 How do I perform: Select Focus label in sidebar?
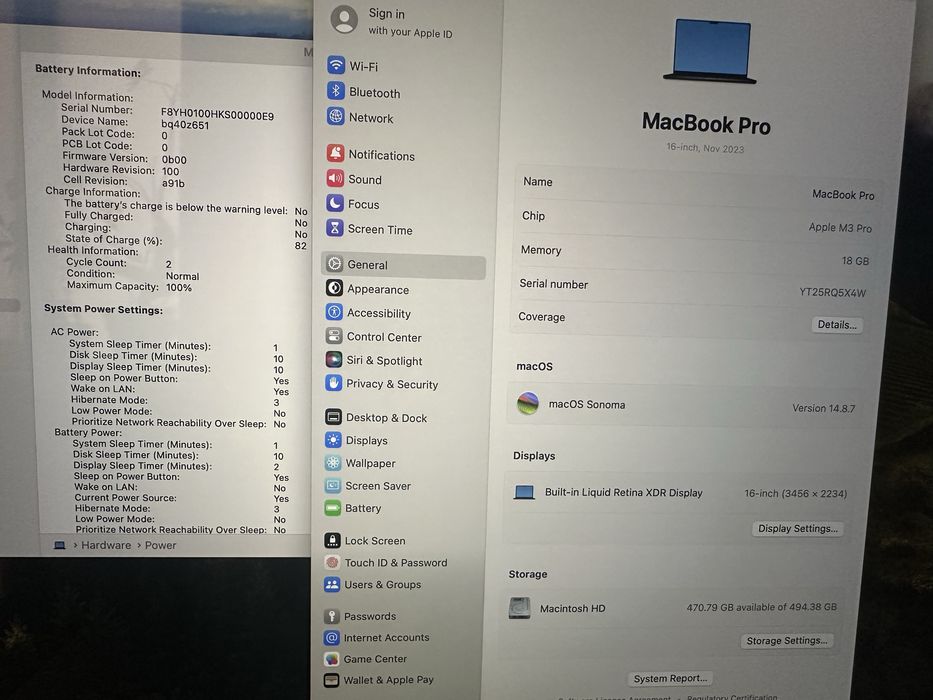pos(364,204)
